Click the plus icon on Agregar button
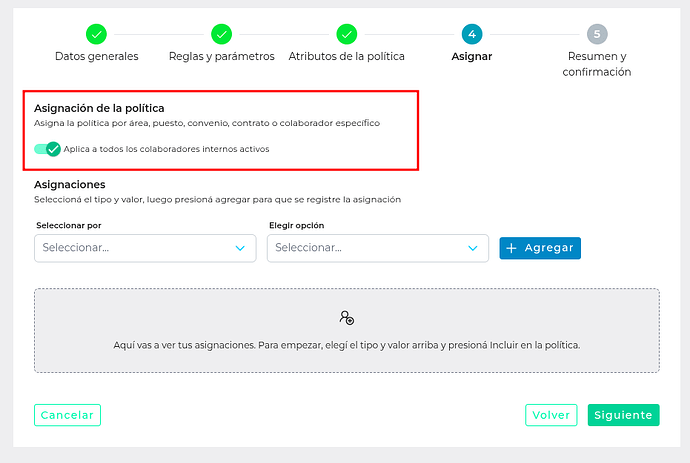 (511, 248)
